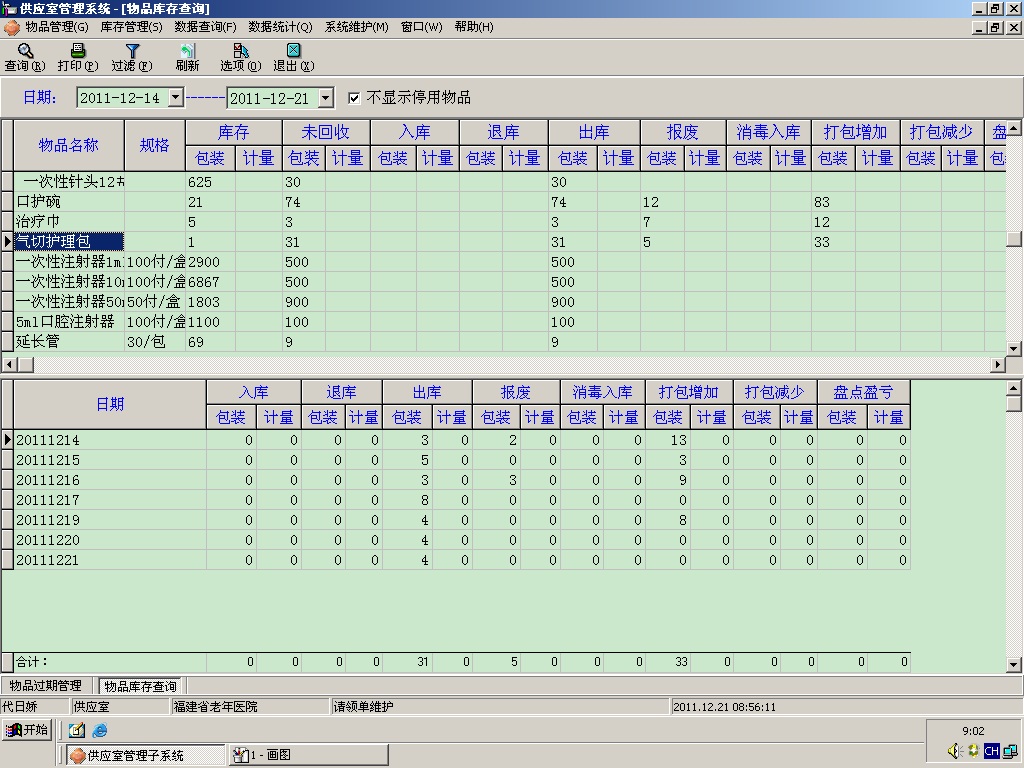Open the 库存管理(S) menu

pyautogui.click(x=131, y=27)
